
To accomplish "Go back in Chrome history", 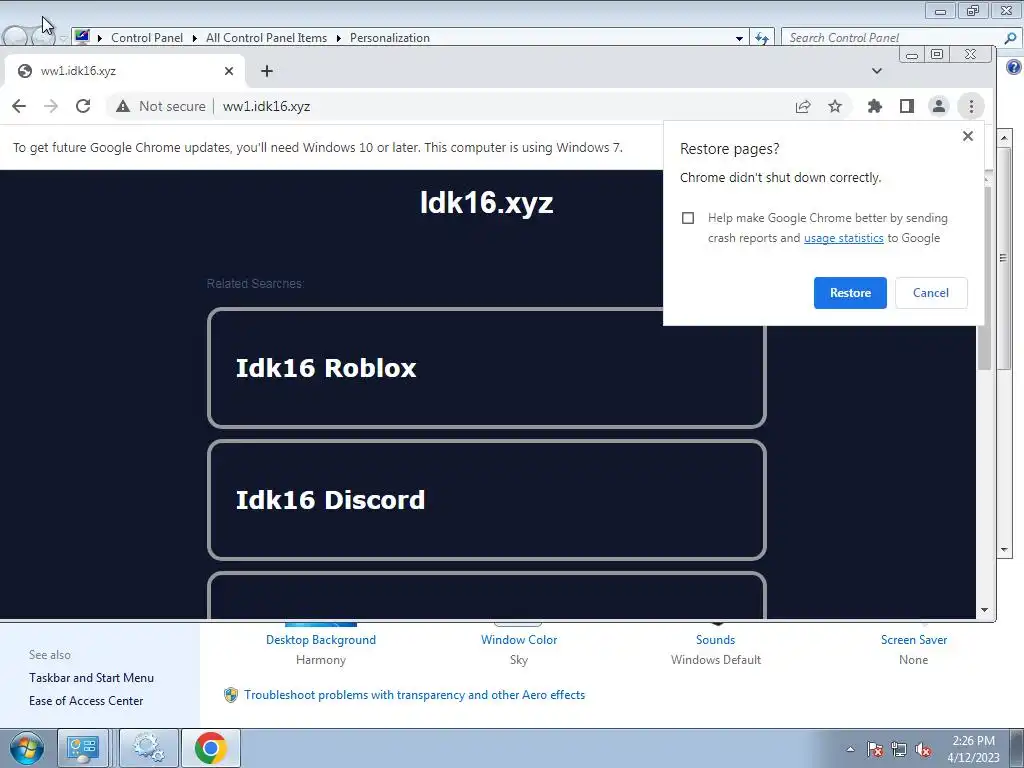I will click(19, 106).
